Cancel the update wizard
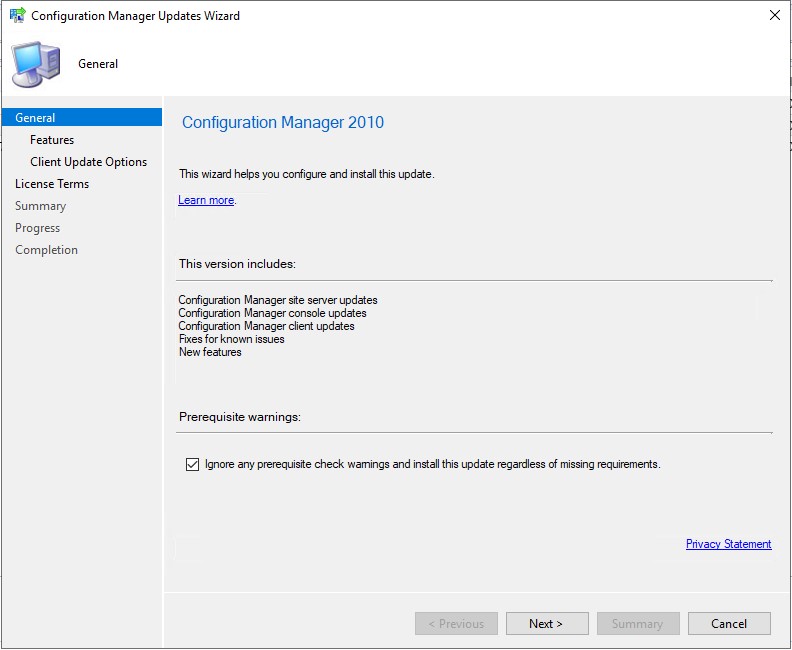The image size is (792, 650). [x=729, y=623]
